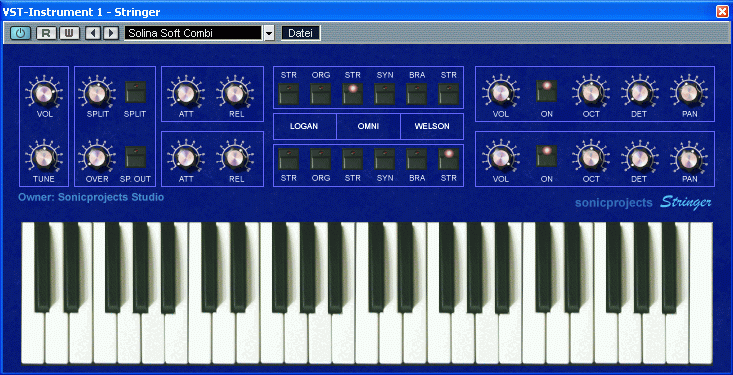
Task: Adjust the SPLIT knob
Action: [96, 93]
